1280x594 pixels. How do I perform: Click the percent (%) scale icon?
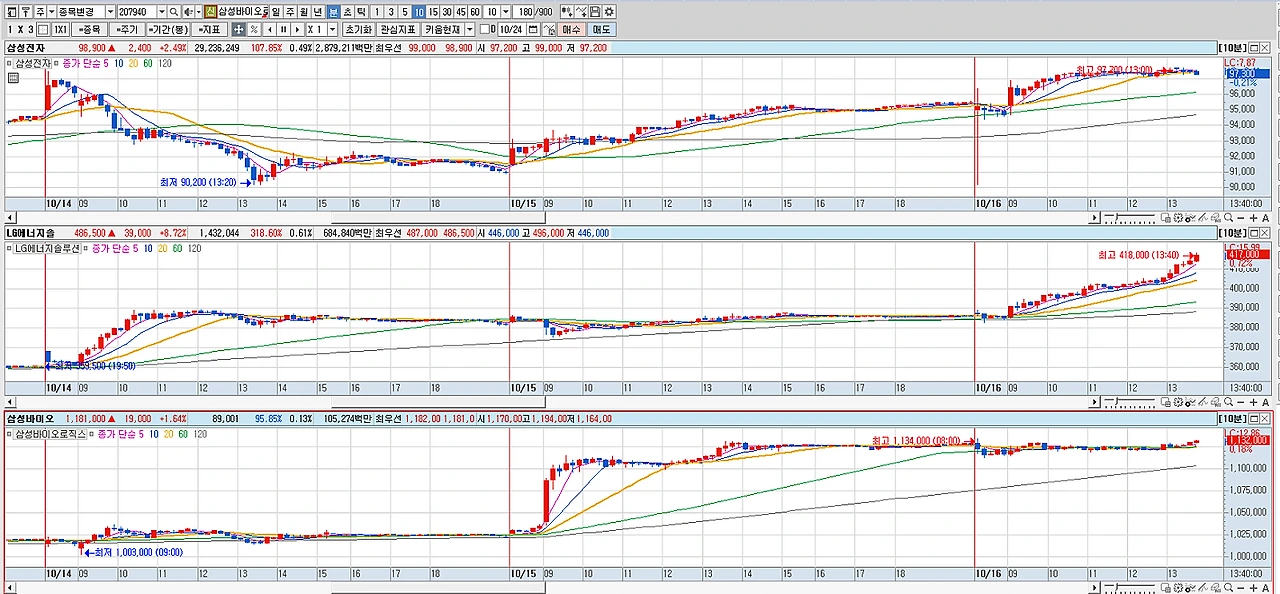(254, 29)
